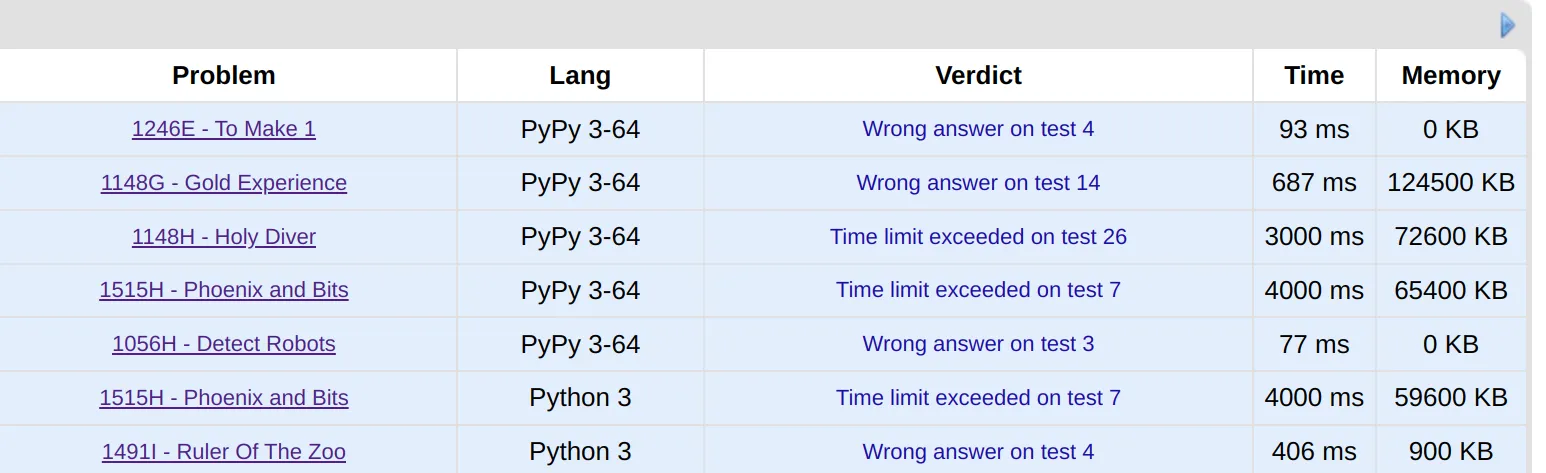The image size is (1546, 473).
Task: View Wrong answer verdict for To Make 1
Action: coord(978,129)
